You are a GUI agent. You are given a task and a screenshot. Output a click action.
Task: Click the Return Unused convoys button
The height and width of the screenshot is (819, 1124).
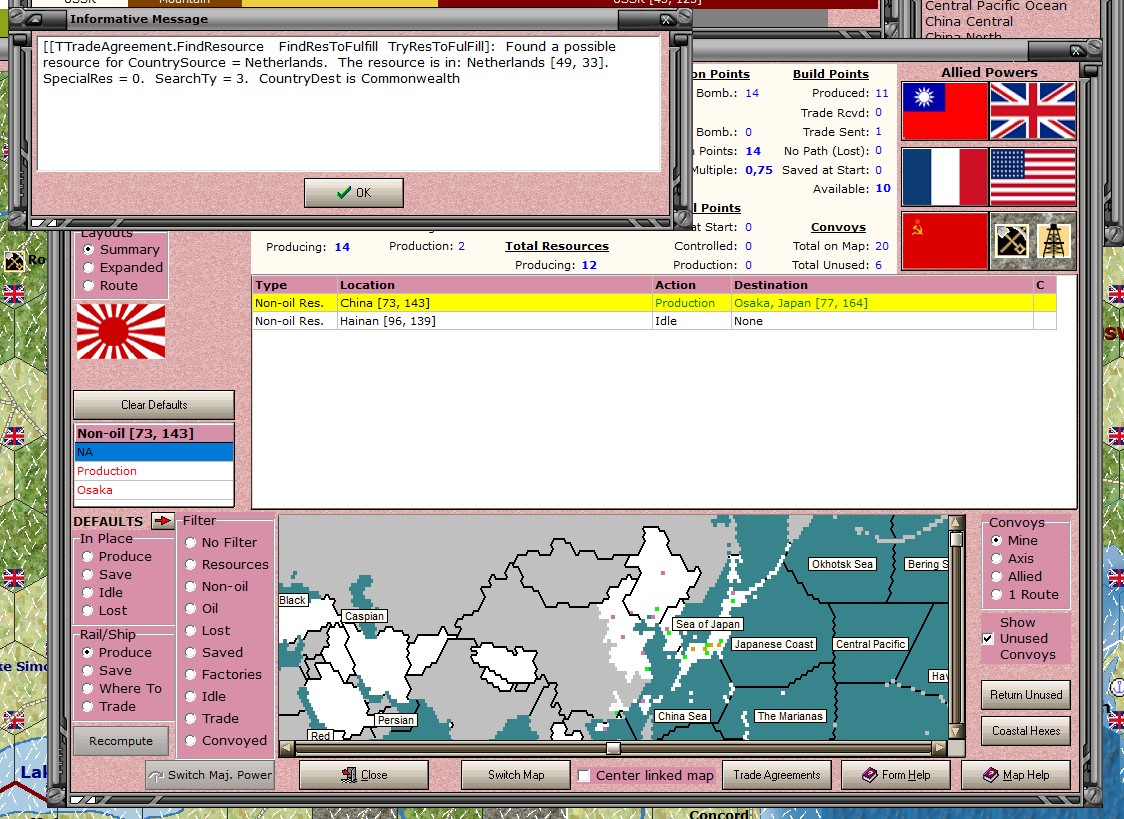1026,695
